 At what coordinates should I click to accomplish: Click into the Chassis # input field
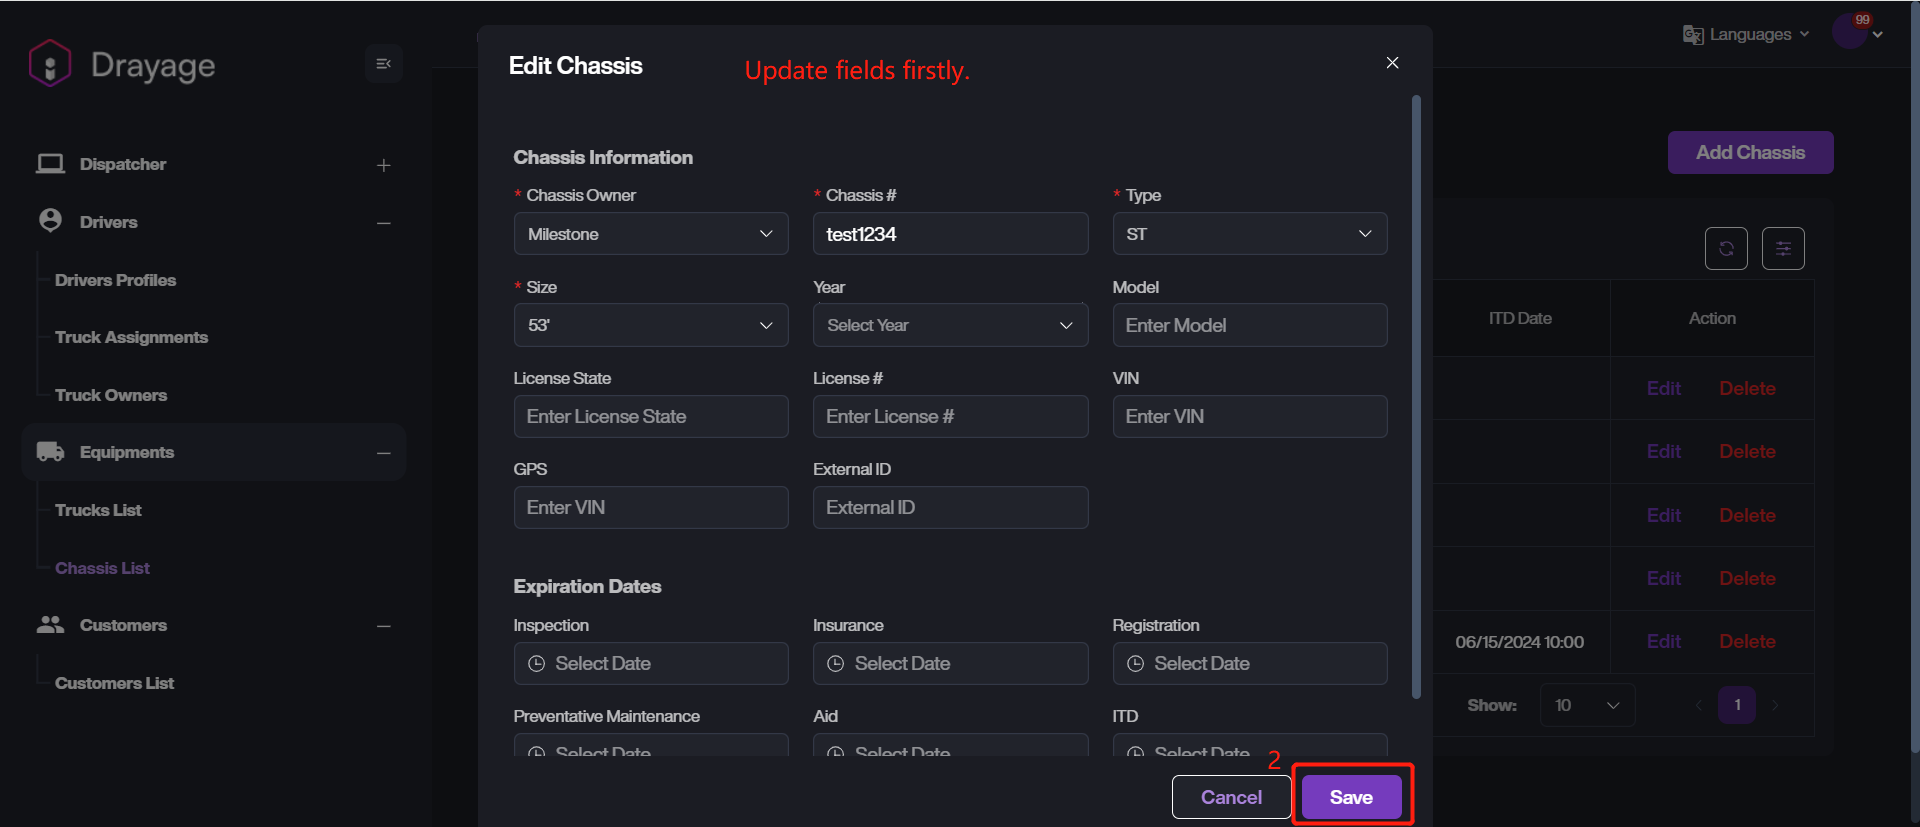point(950,234)
